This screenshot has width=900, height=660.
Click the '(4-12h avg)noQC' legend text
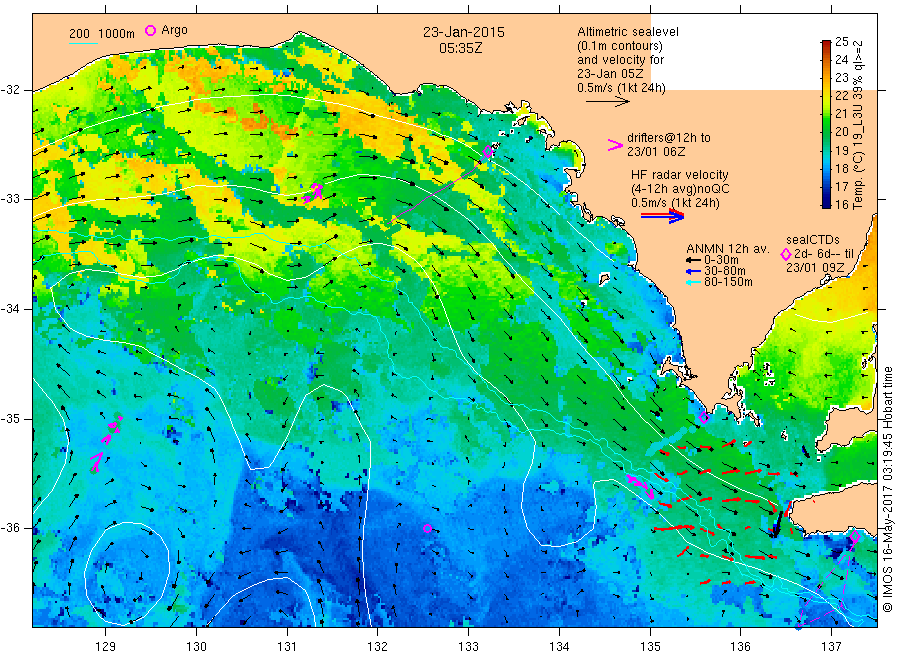point(680,189)
